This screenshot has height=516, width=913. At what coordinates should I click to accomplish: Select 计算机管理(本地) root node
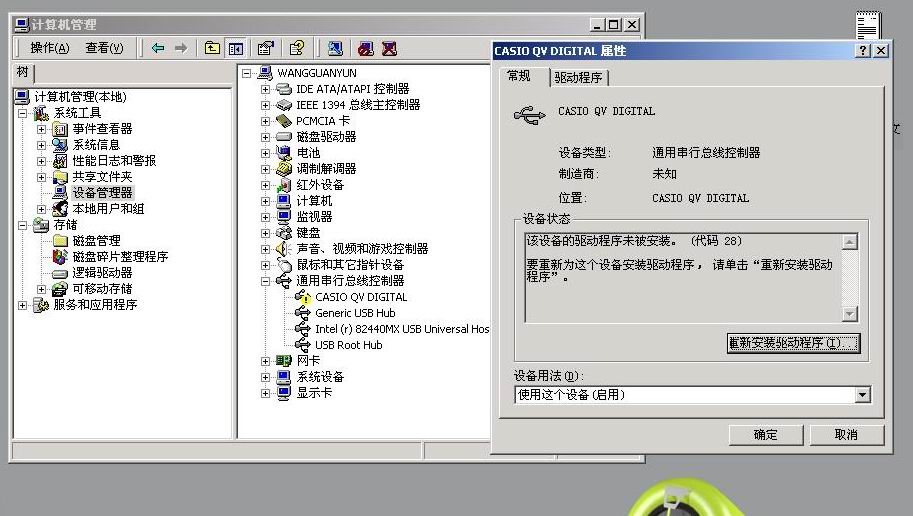coord(80,97)
